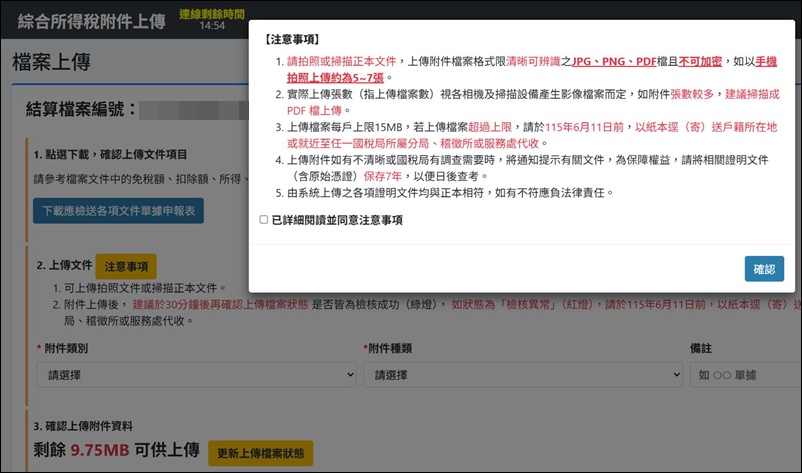802x473 pixels.
Task: Open the yellow 注意事項 button
Action: click(x=126, y=266)
